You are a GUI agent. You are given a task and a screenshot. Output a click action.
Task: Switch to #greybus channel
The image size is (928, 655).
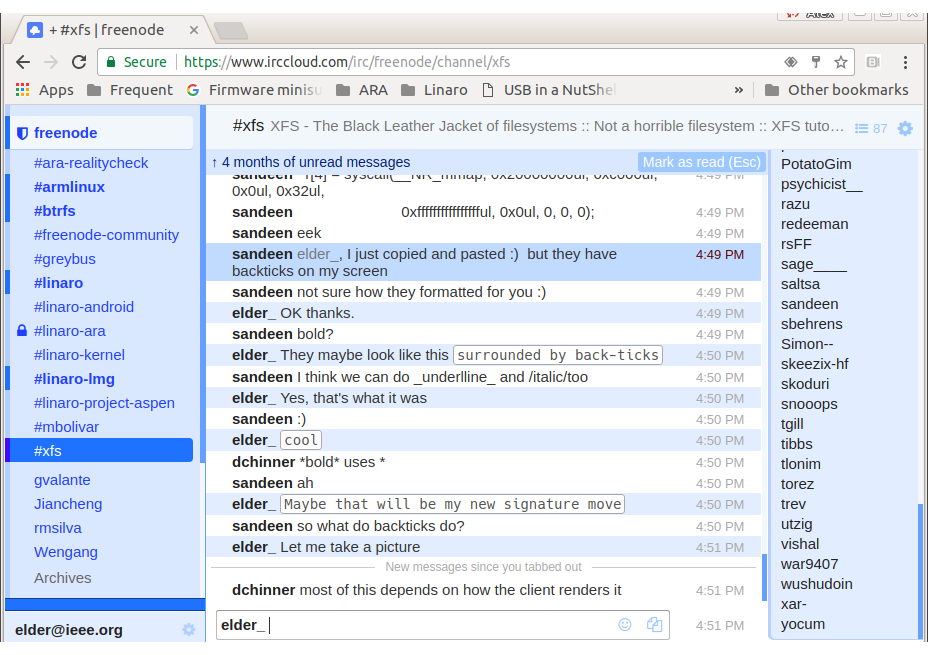pyautogui.click(x=65, y=259)
